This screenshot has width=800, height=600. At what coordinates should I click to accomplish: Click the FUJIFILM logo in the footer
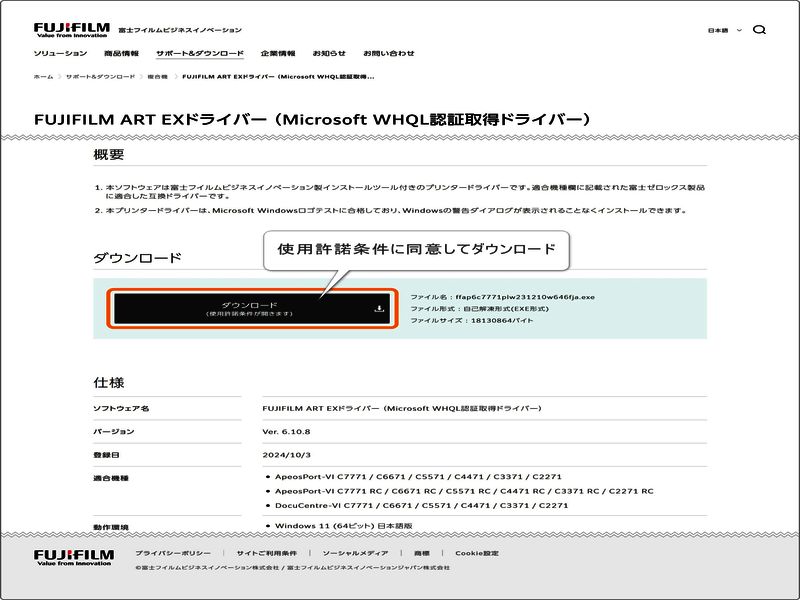coord(74,557)
